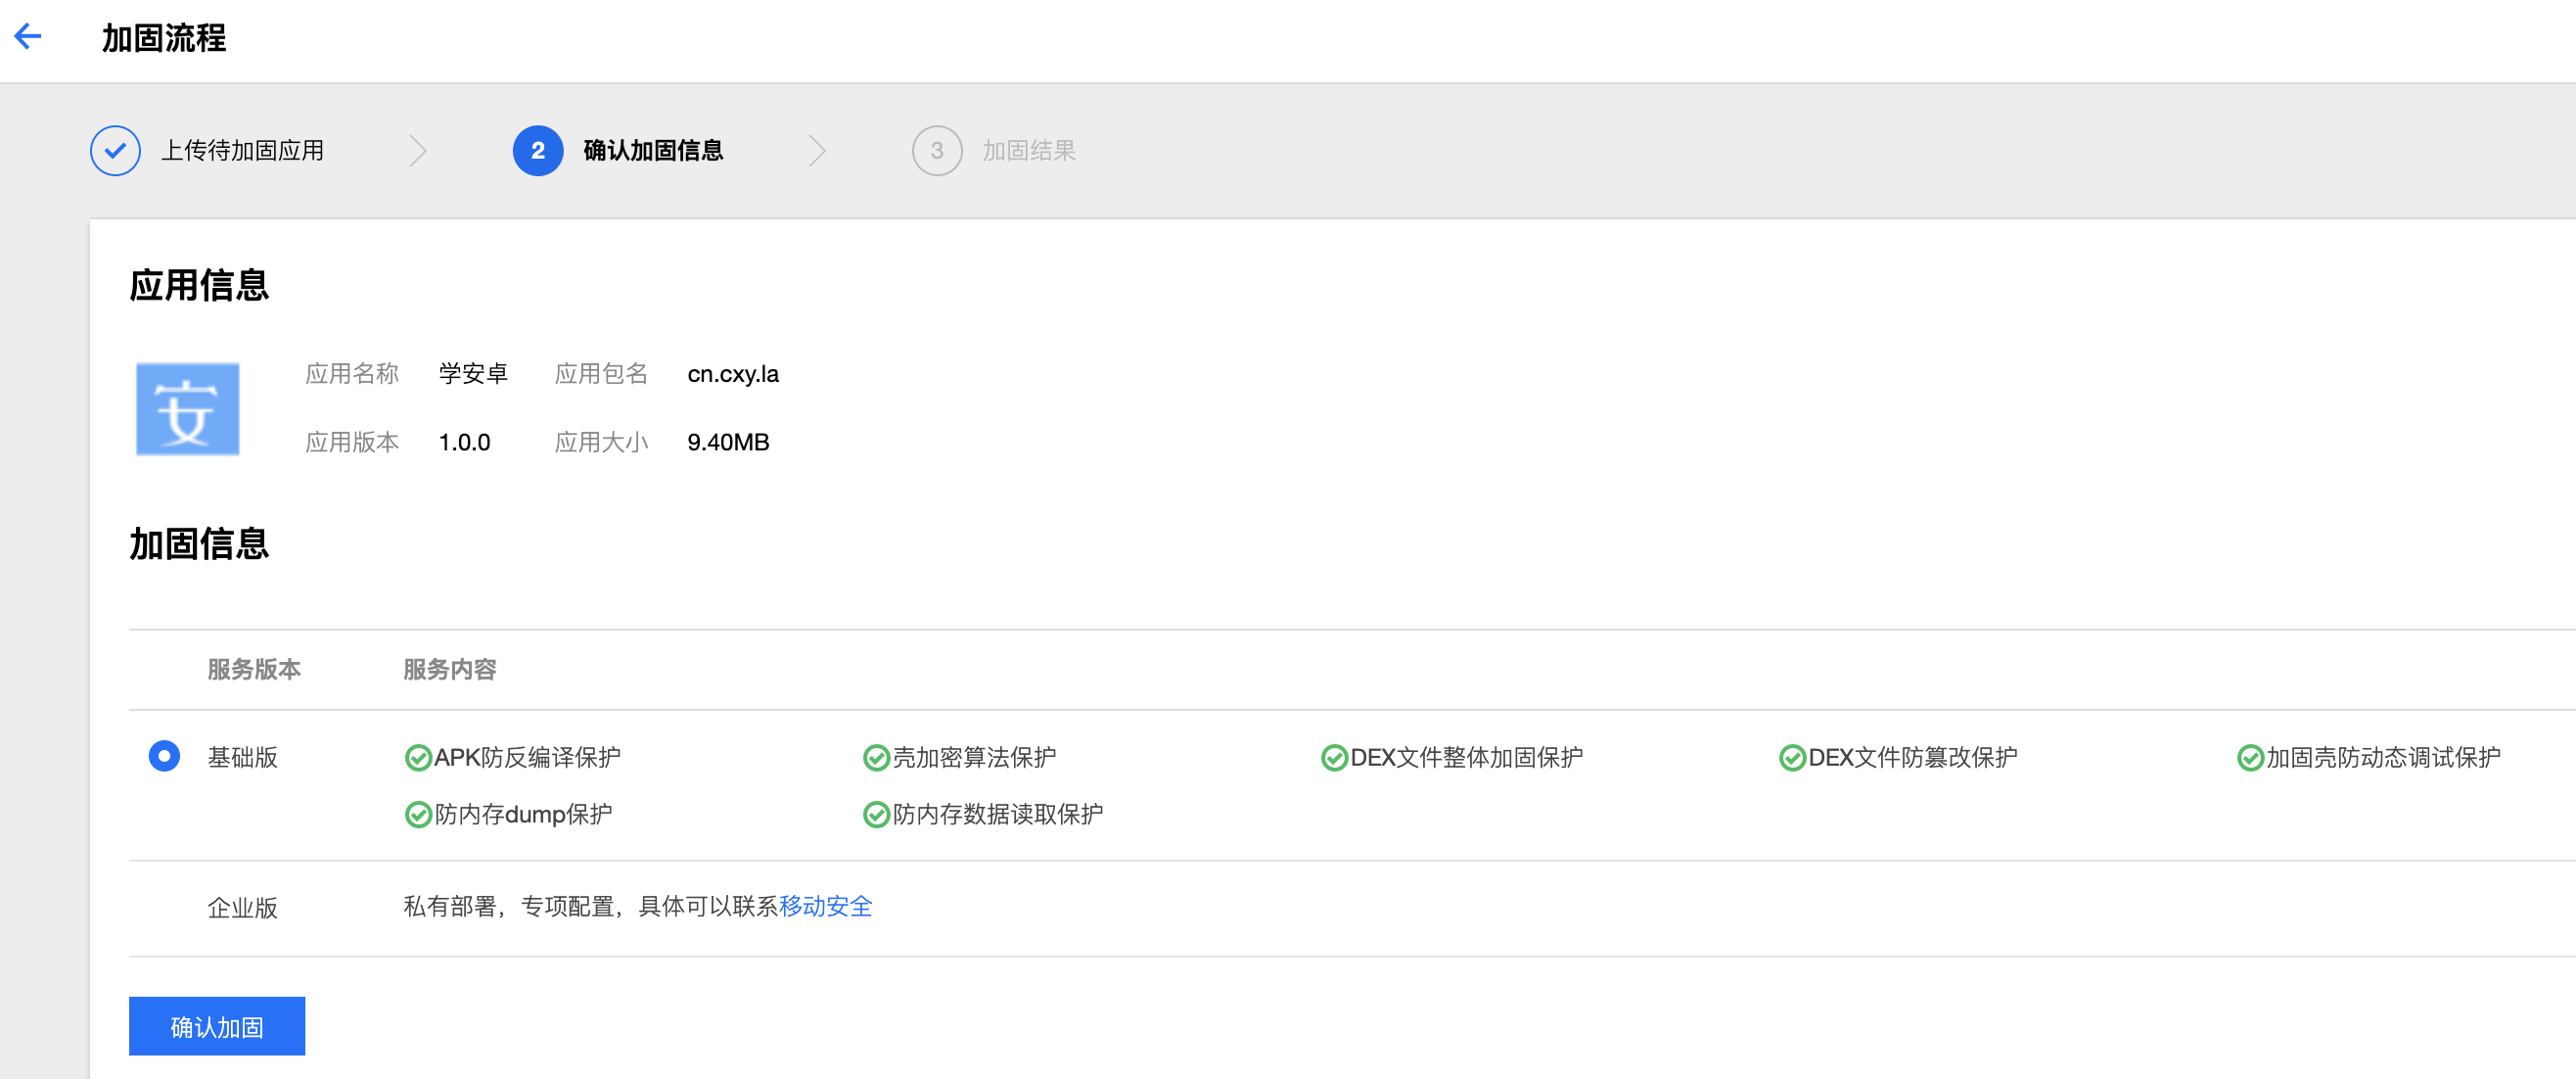Click the 加固信息 heading
Image resolution: width=2576 pixels, height=1079 pixels.
(x=199, y=544)
